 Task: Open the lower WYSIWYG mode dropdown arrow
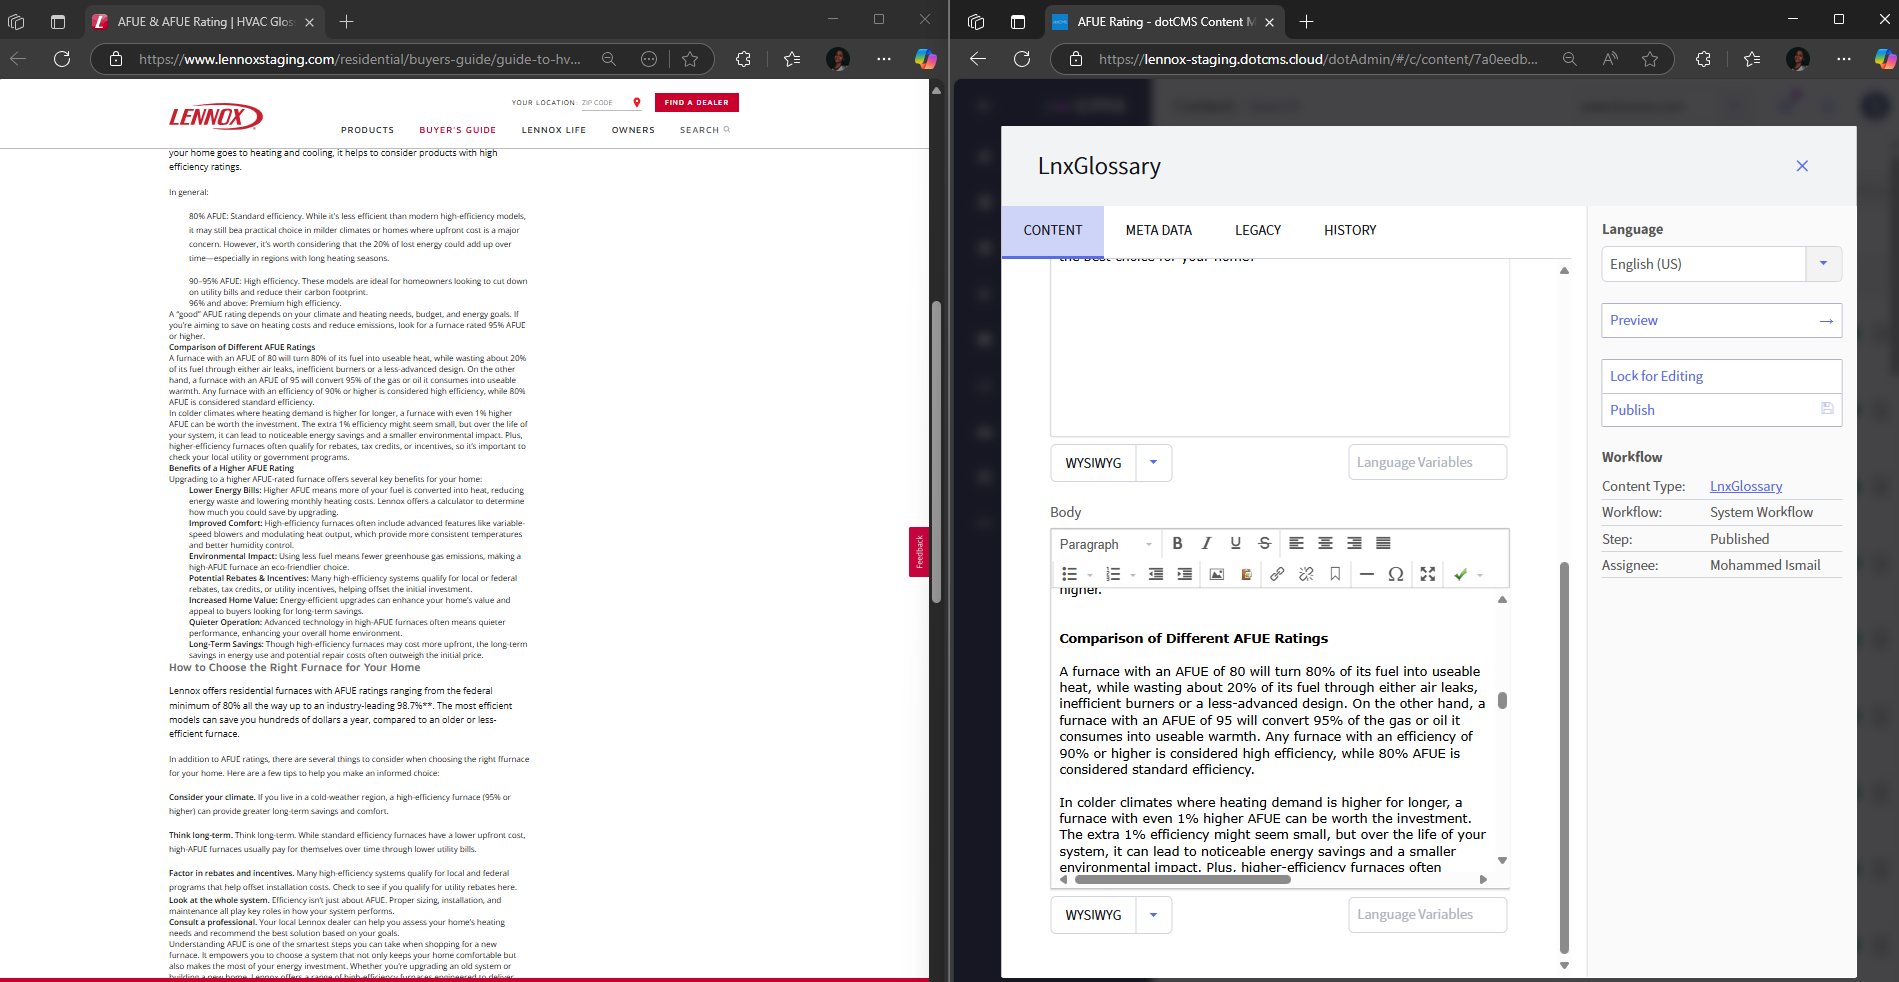coord(1153,914)
